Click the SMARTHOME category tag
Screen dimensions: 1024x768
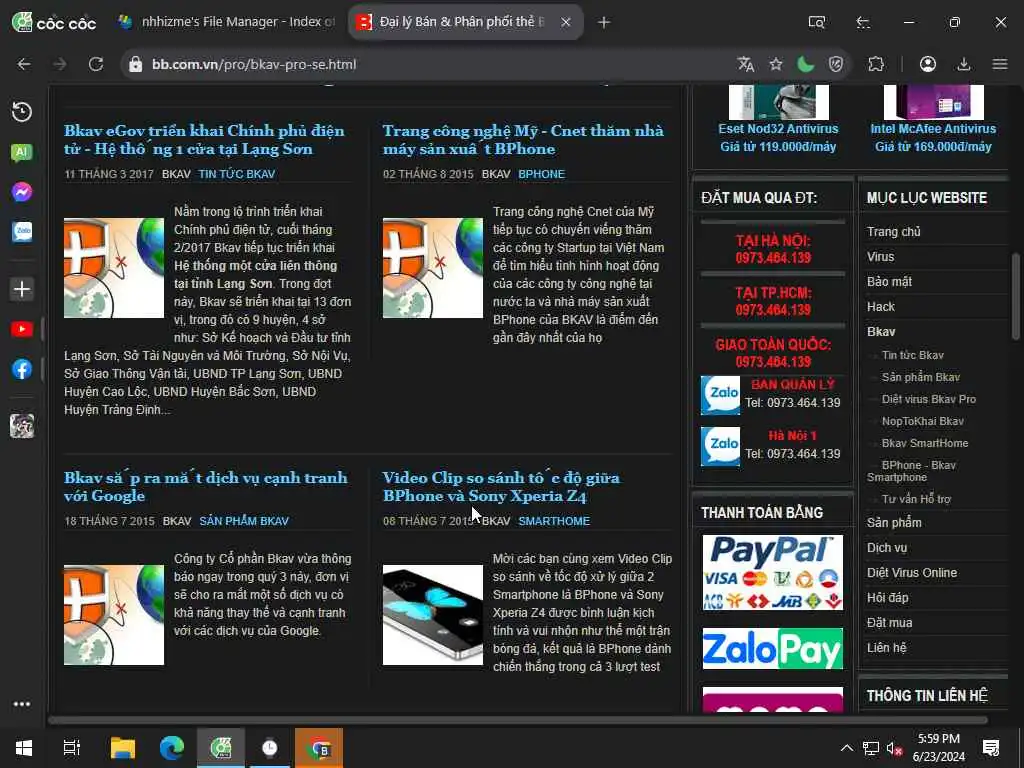click(x=554, y=521)
